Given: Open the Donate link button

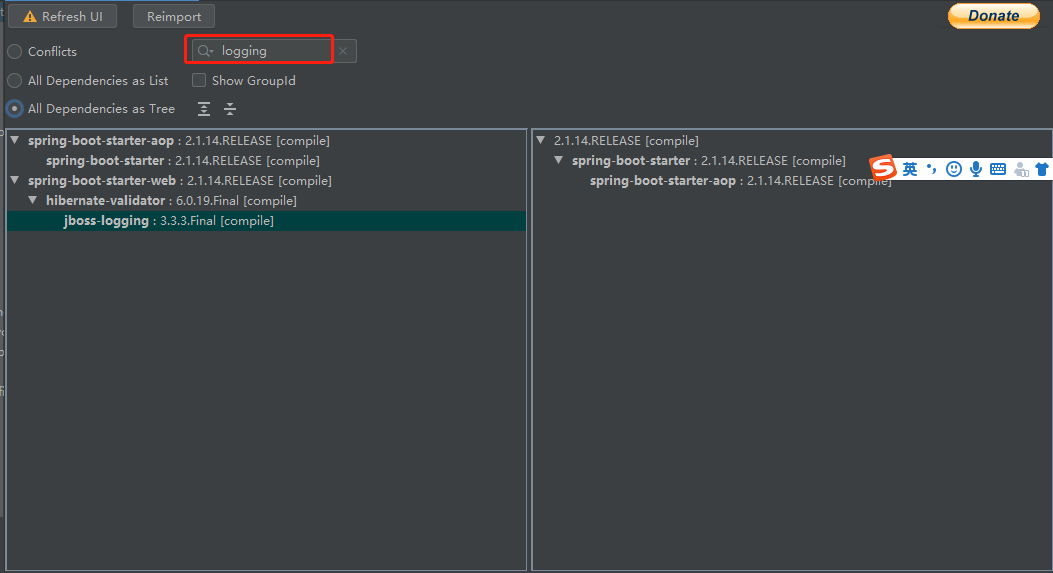Looking at the screenshot, I should click(x=993, y=16).
